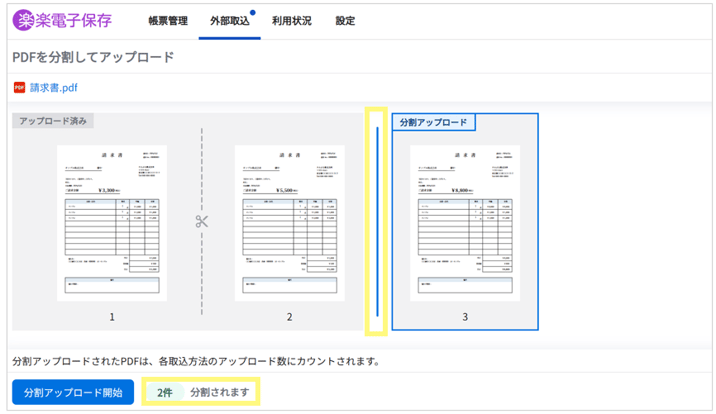Click the 分割アップロード tag on page 3
The width and height of the screenshot is (716, 414).
click(x=433, y=122)
